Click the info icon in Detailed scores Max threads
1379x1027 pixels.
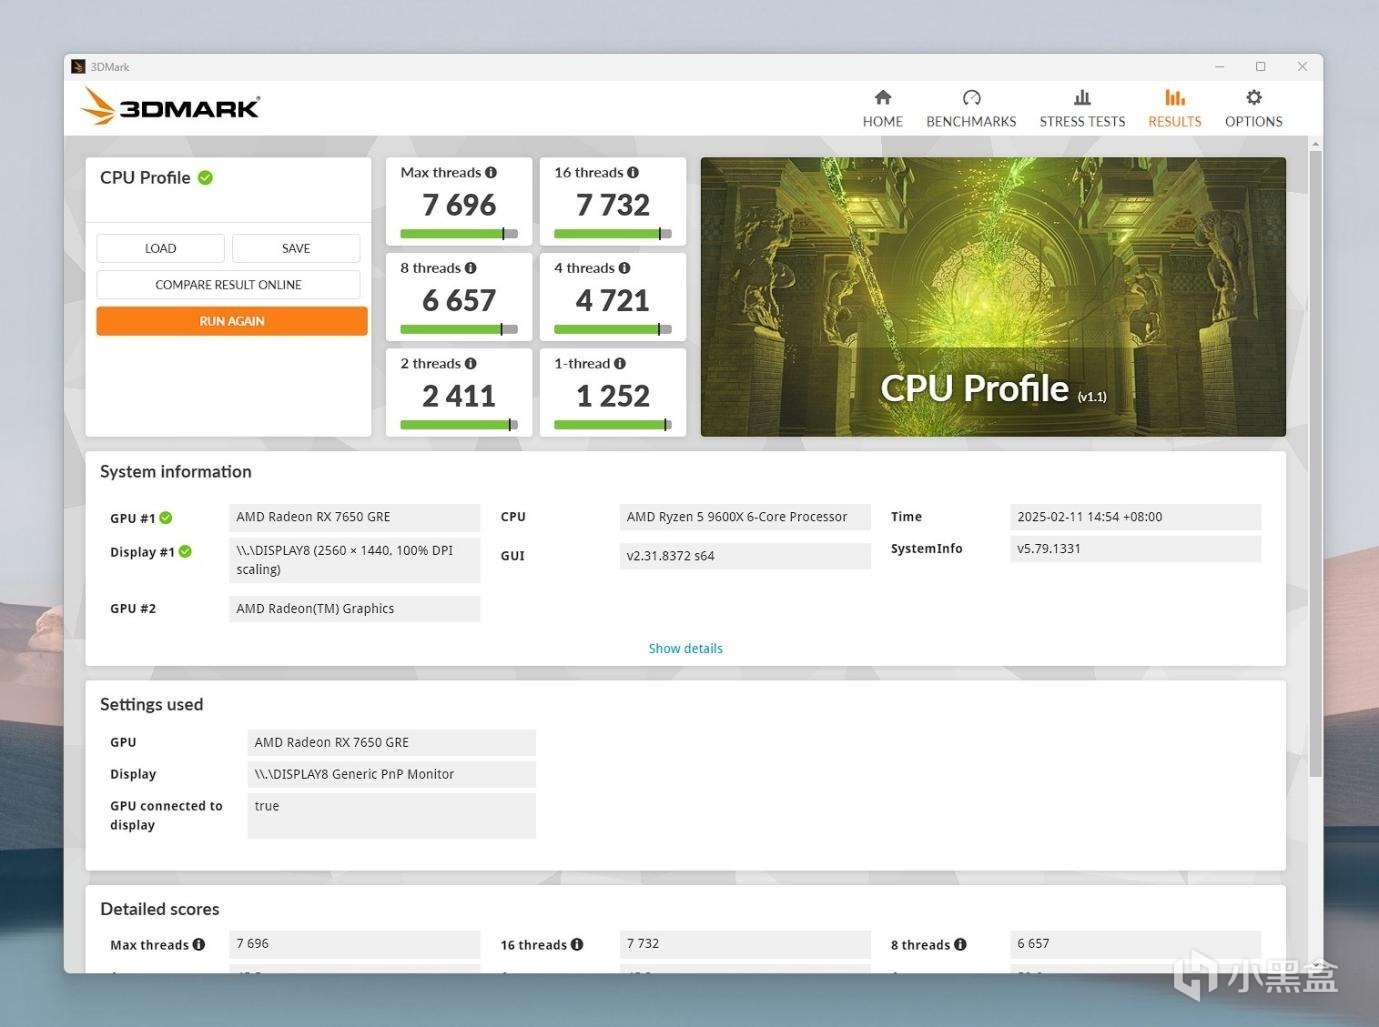click(199, 944)
